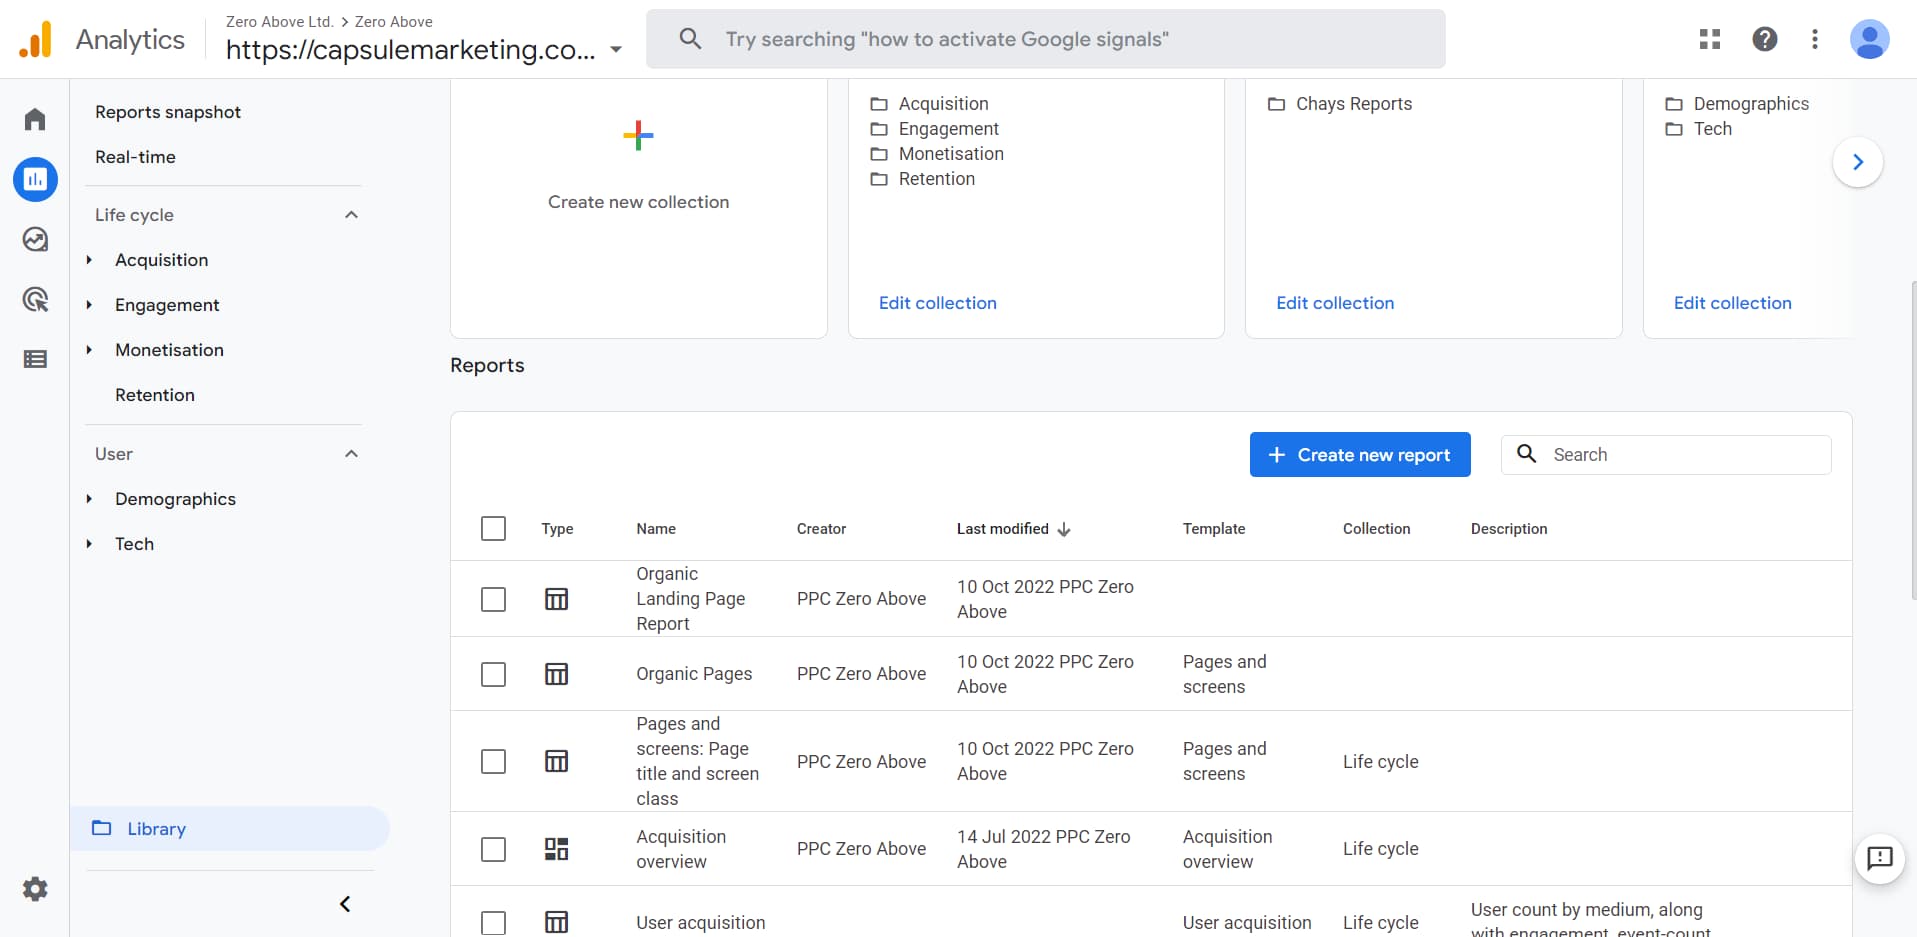This screenshot has height=937, width=1917.
Task: Click the Last modified sort arrow
Action: 1064,529
